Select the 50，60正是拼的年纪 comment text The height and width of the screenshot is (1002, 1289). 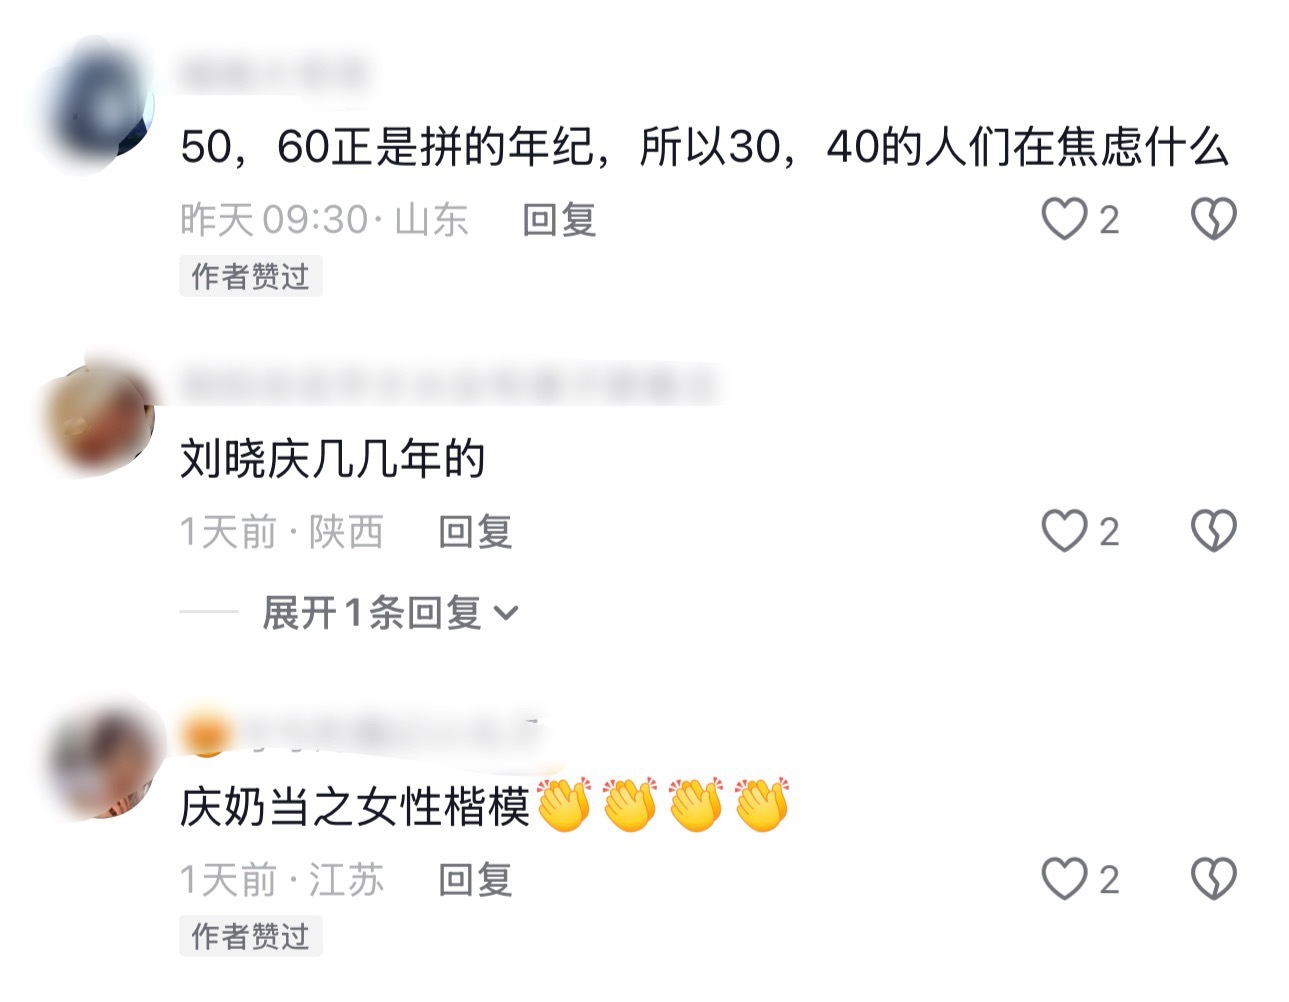[704, 148]
